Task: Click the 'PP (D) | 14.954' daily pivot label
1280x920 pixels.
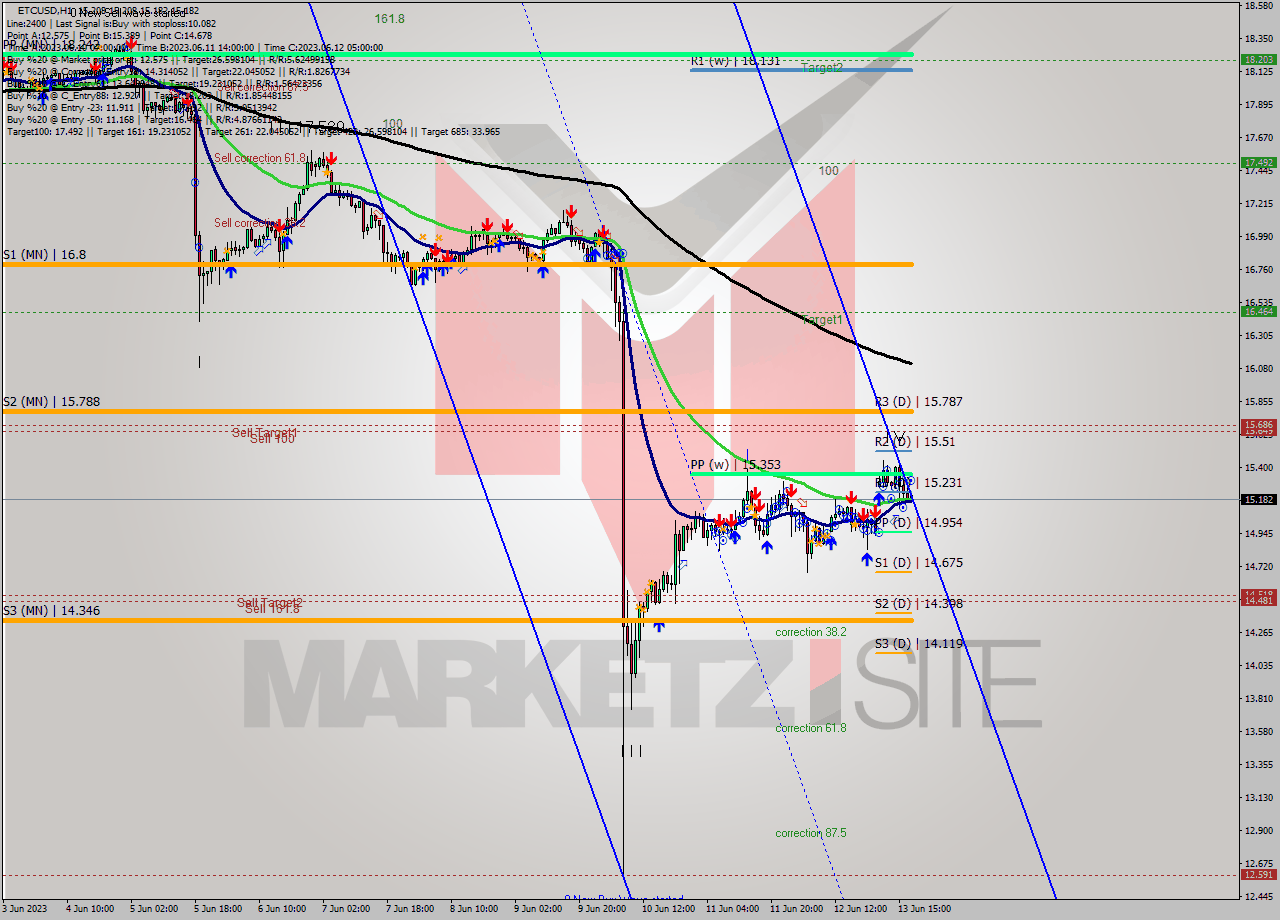Action: [919, 523]
